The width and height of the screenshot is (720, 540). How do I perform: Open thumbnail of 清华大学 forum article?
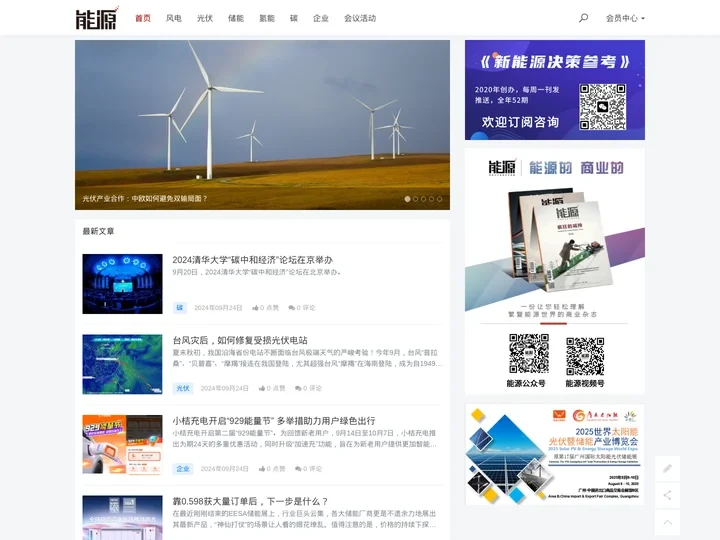[x=122, y=284]
